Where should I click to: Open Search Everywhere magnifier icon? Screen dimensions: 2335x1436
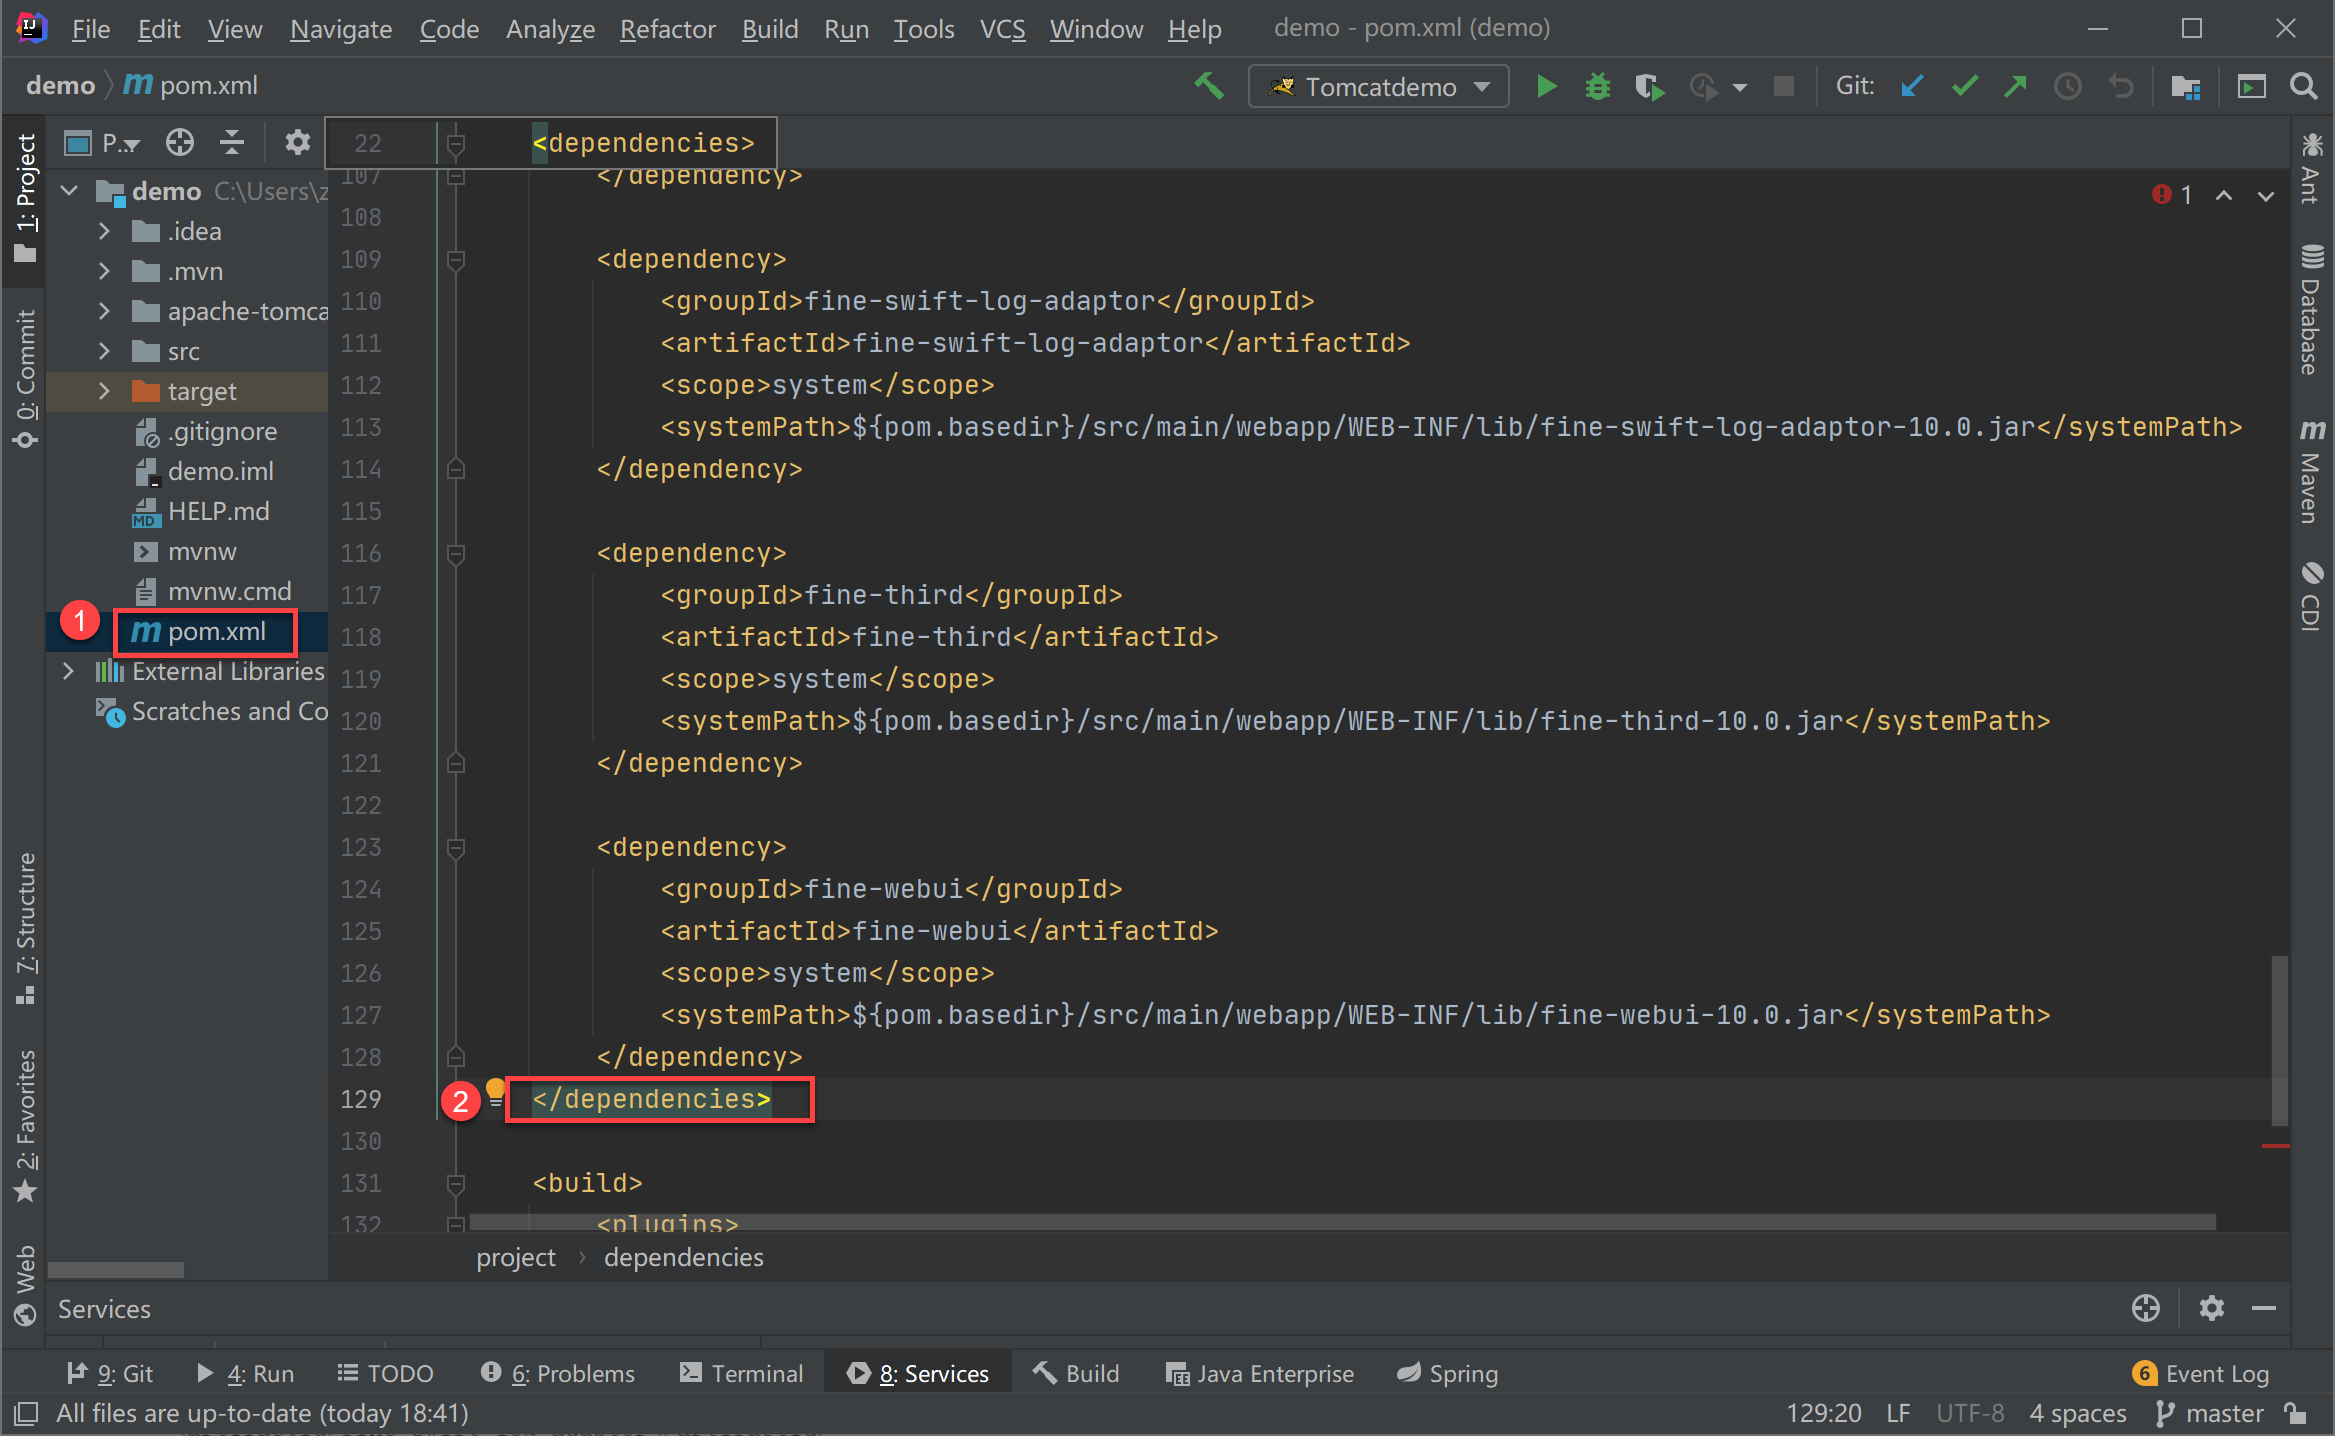[x=2303, y=87]
